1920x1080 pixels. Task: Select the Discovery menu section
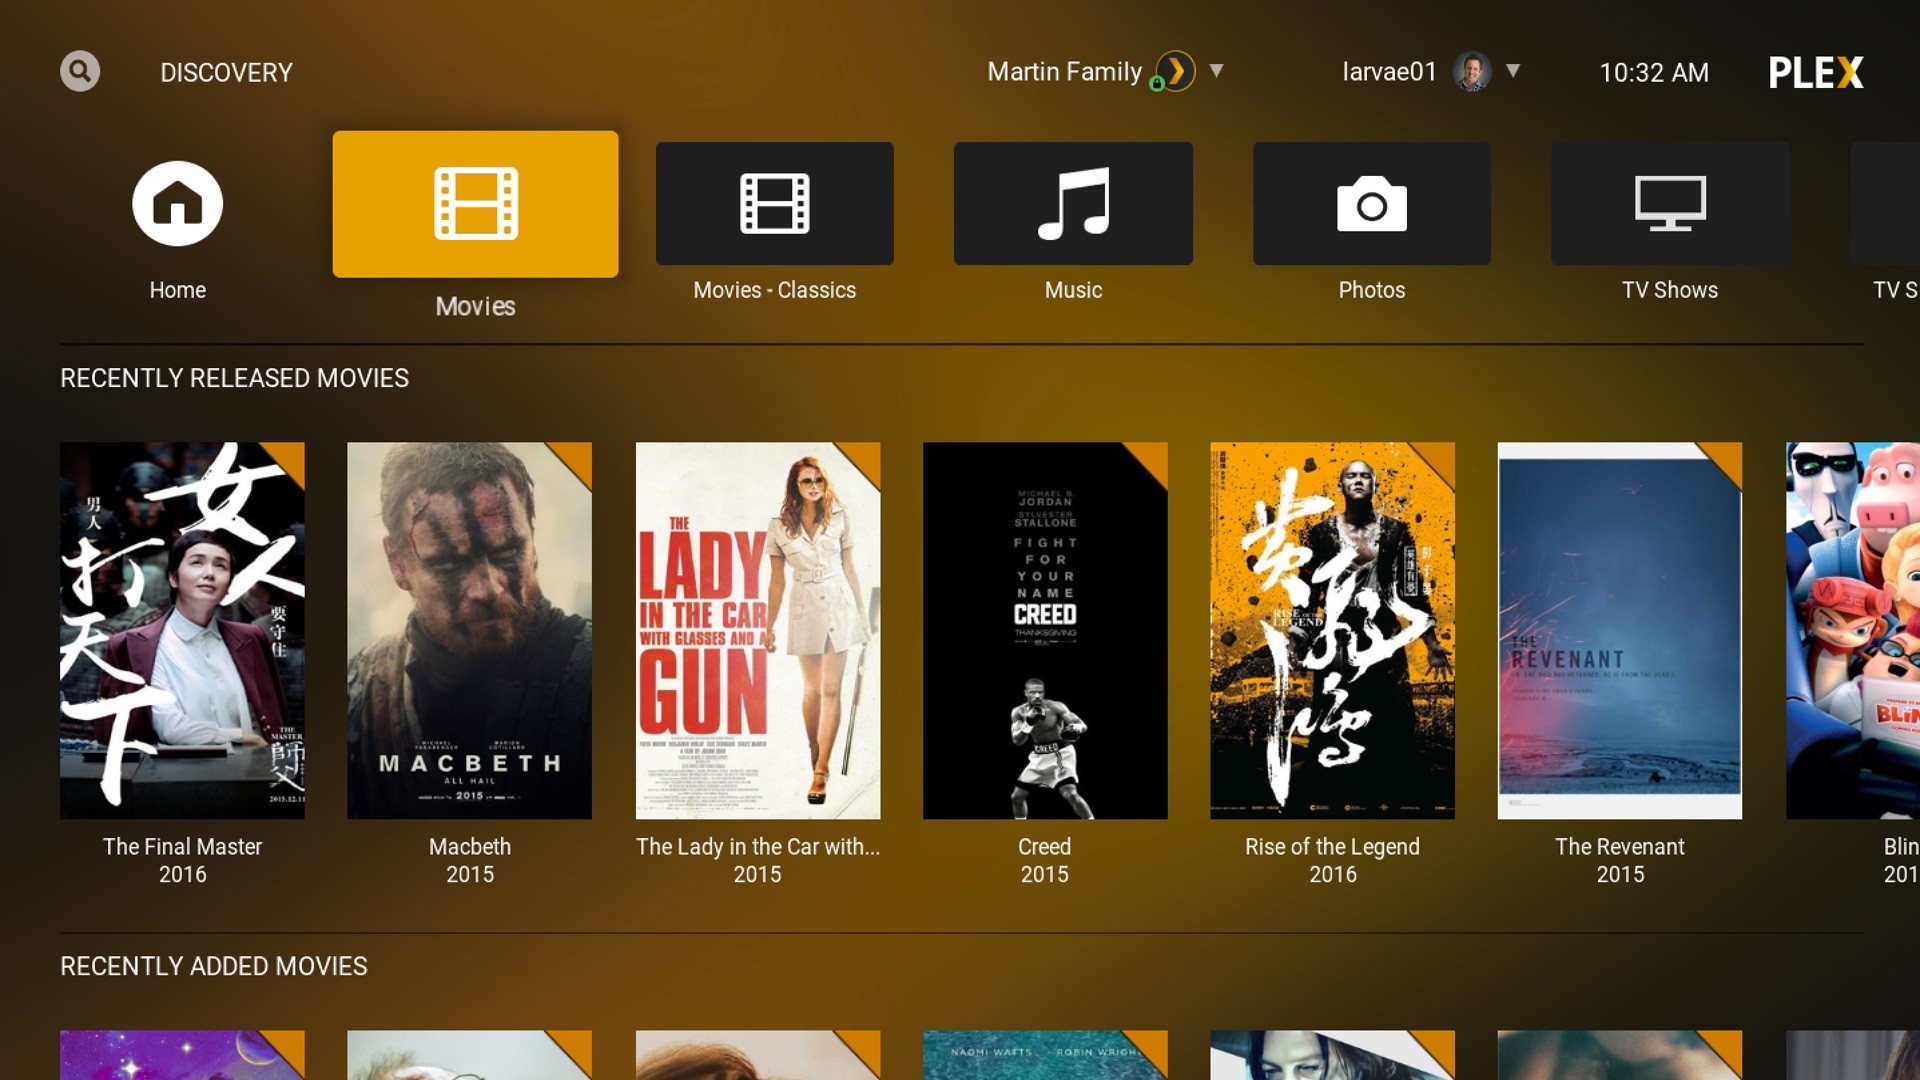(x=224, y=73)
